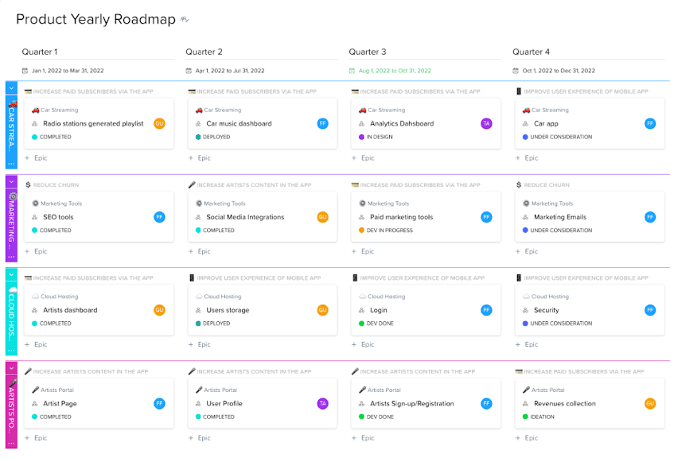Add an Epic below the Login card
This screenshot has width=682, height=460.
click(x=365, y=343)
